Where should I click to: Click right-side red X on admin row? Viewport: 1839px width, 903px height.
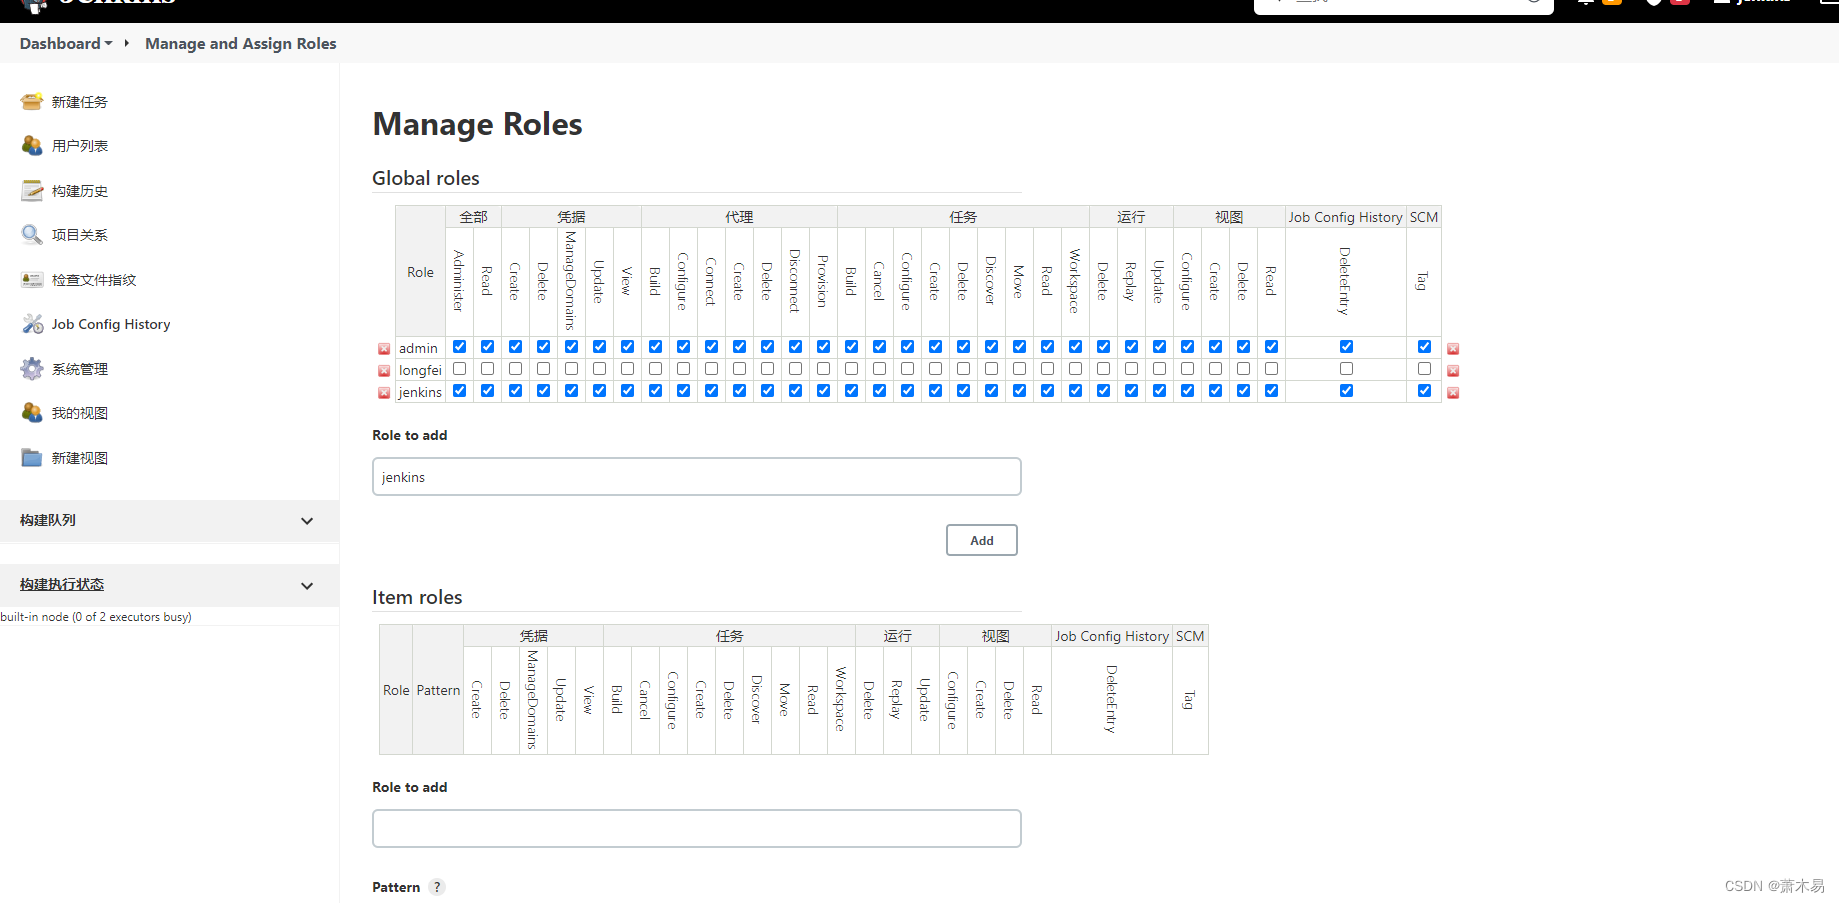pyautogui.click(x=1453, y=349)
